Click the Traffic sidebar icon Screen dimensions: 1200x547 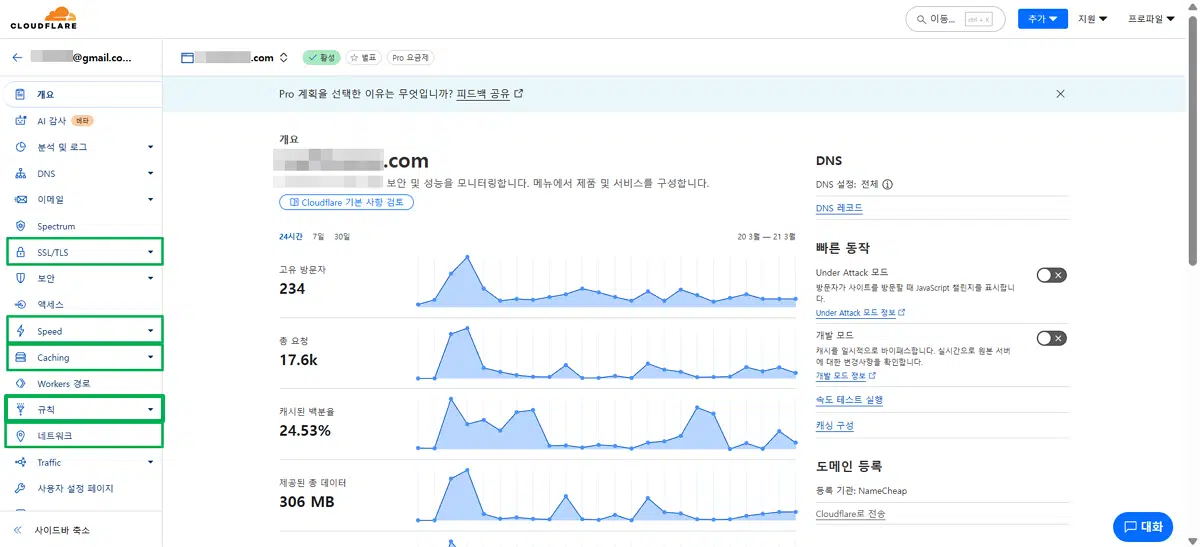click(20, 462)
